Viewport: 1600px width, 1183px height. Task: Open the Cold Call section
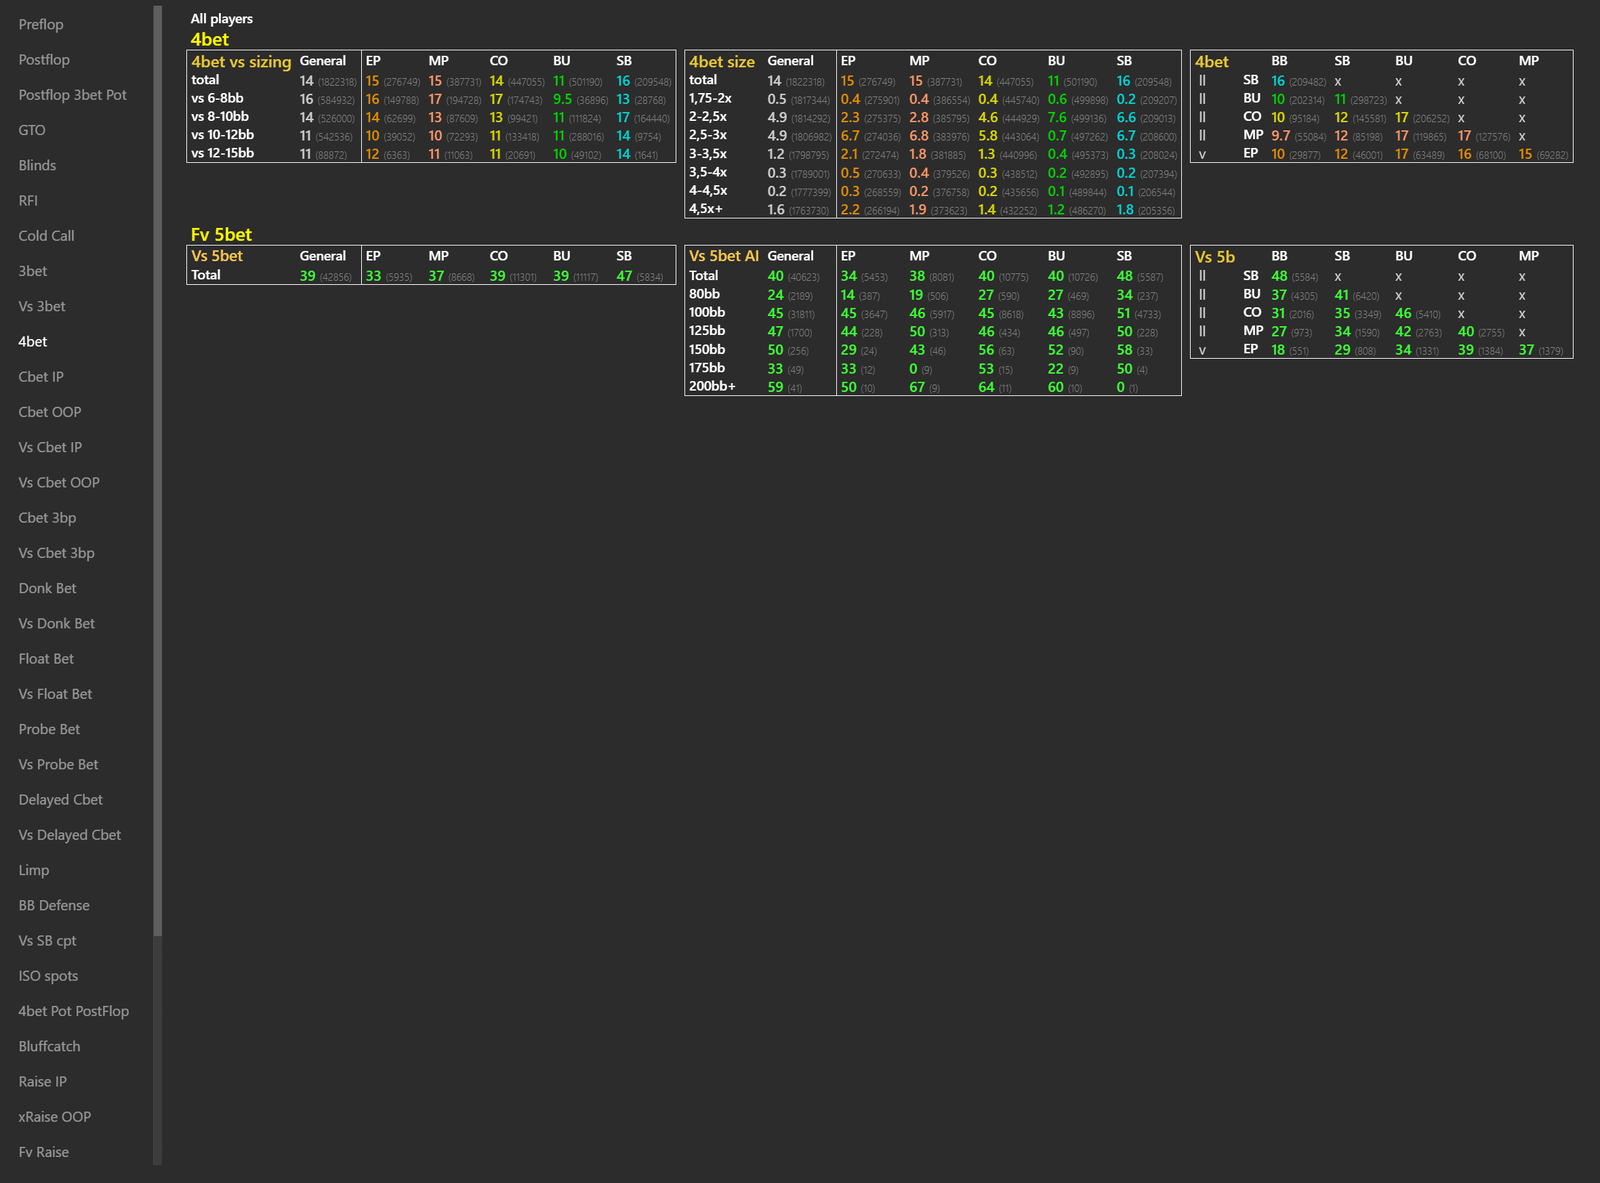(x=46, y=236)
